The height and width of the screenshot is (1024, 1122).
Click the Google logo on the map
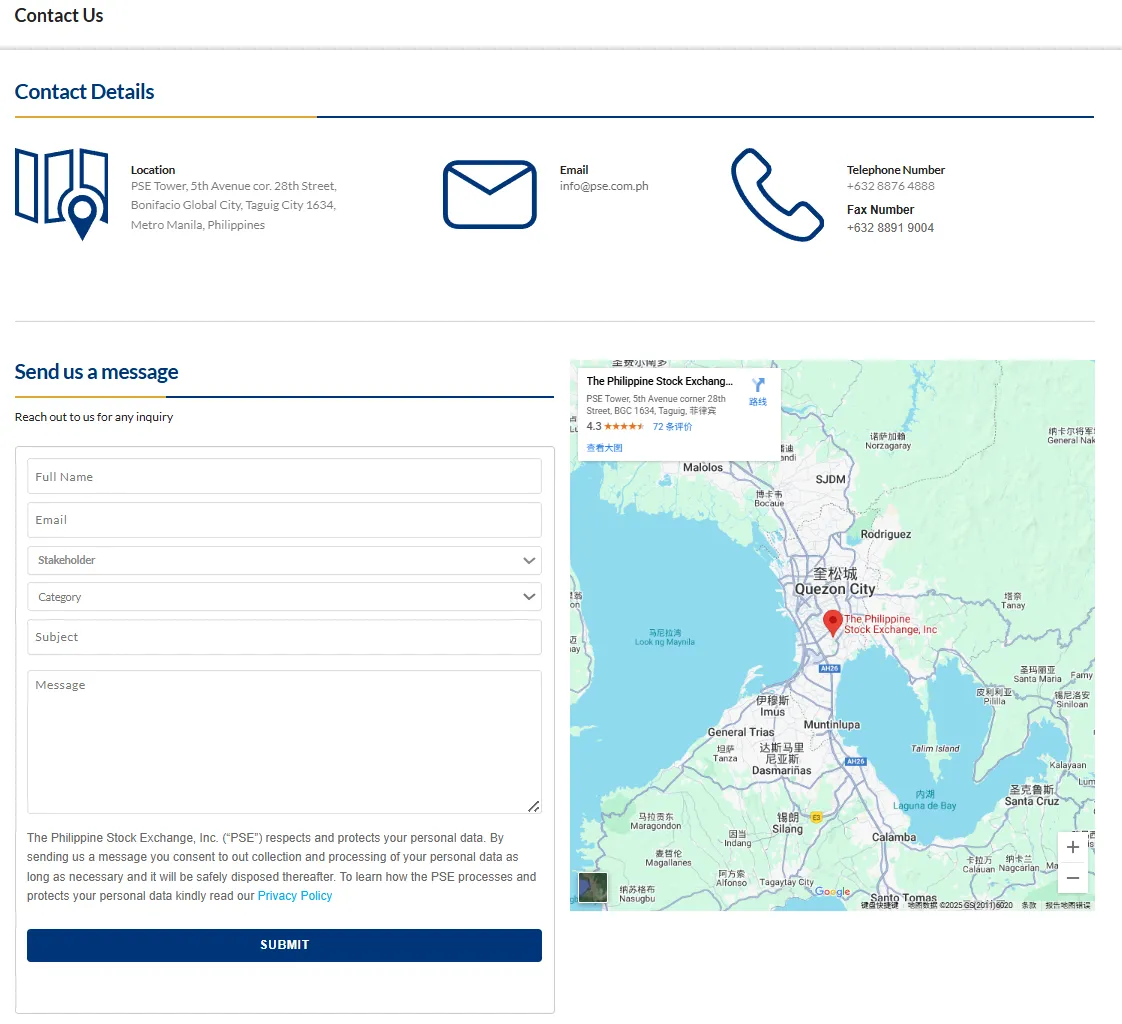832,892
